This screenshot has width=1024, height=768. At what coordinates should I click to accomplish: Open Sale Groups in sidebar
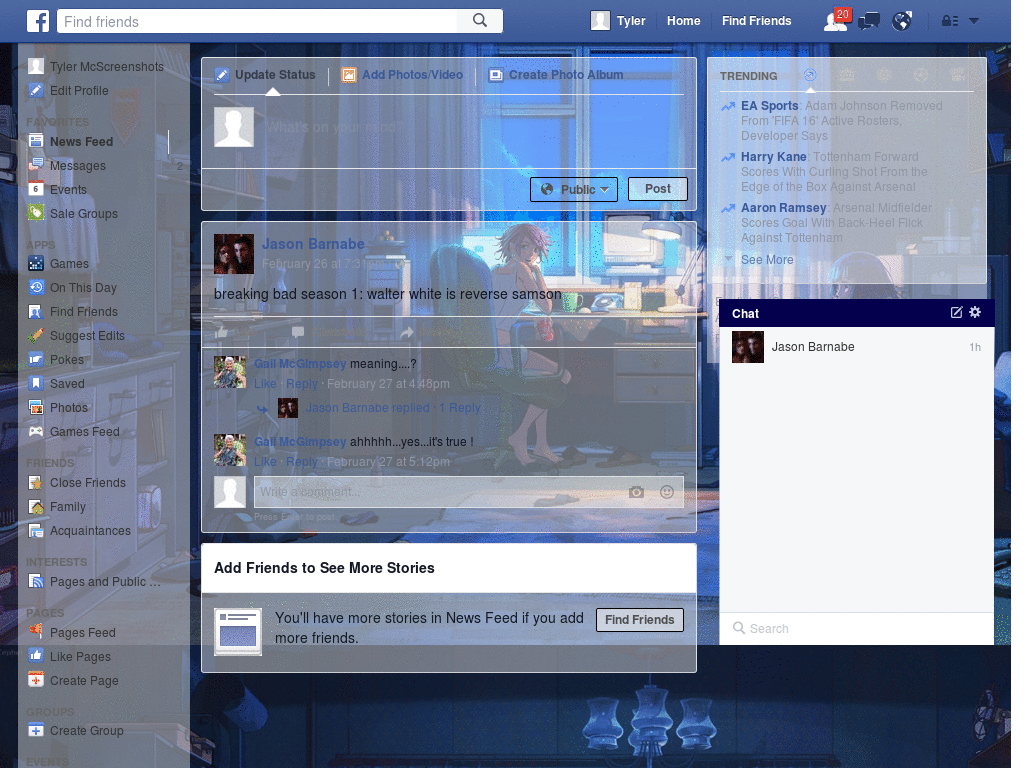coord(73,214)
